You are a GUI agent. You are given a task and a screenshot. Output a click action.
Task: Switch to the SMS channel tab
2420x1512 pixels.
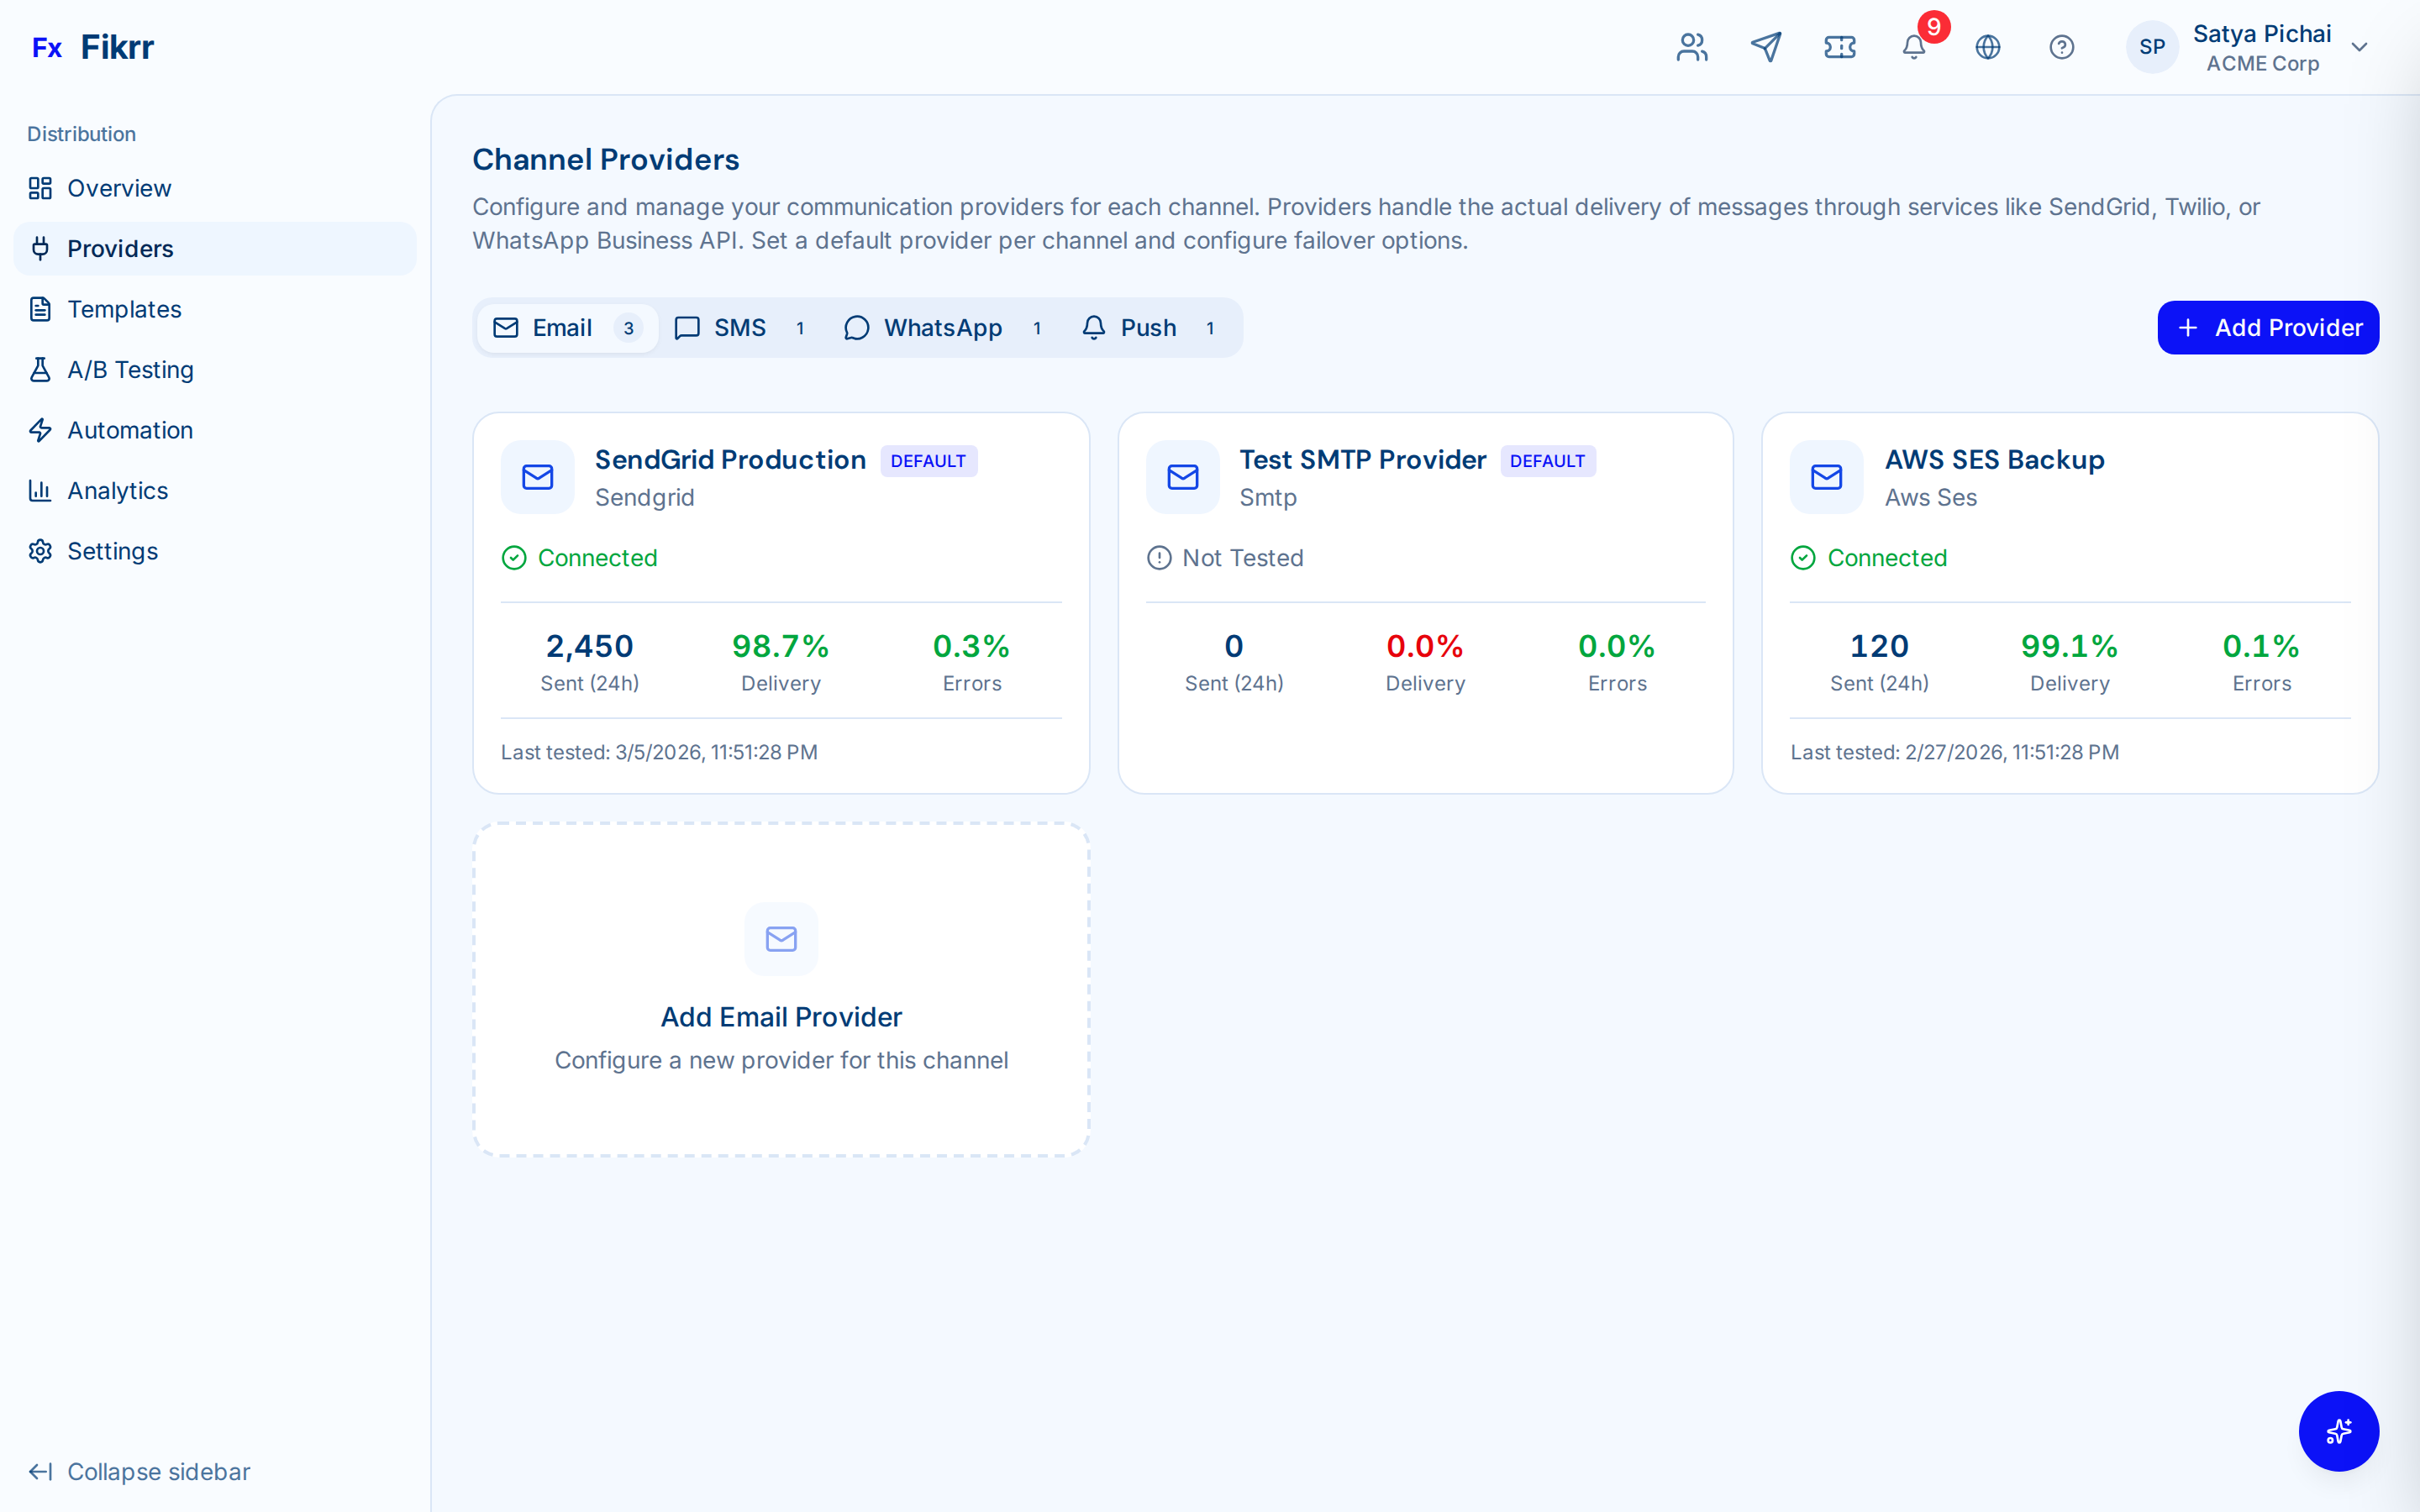point(740,327)
